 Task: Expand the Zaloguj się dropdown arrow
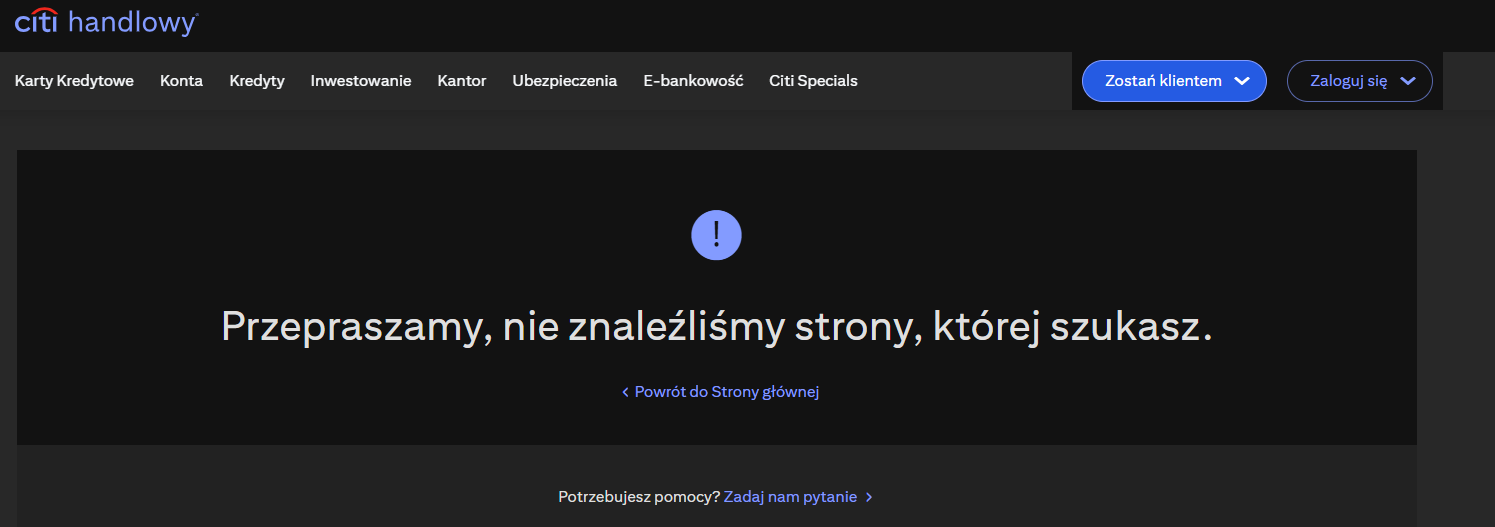1408,82
